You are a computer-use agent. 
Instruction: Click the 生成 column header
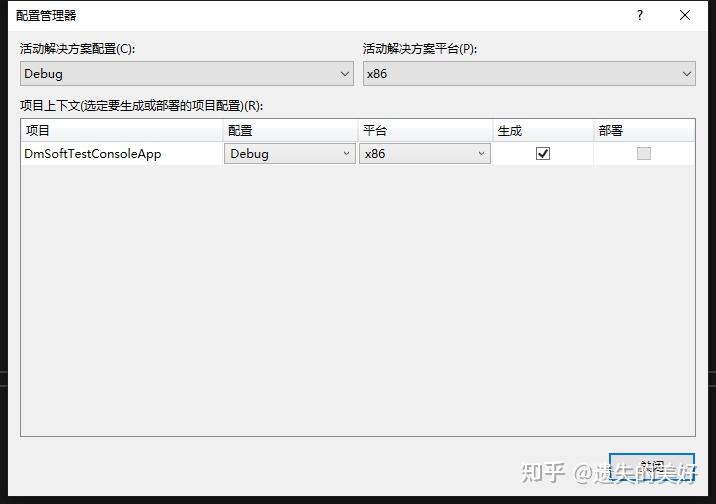coord(543,131)
